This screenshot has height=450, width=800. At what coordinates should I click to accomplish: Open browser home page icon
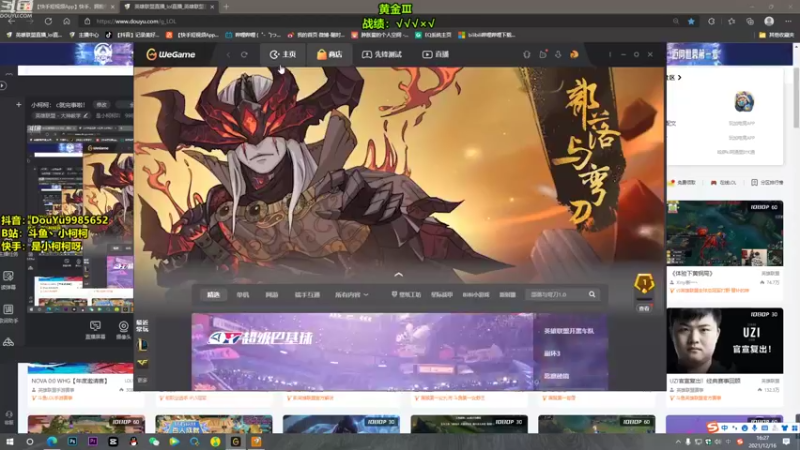[x=66, y=21]
